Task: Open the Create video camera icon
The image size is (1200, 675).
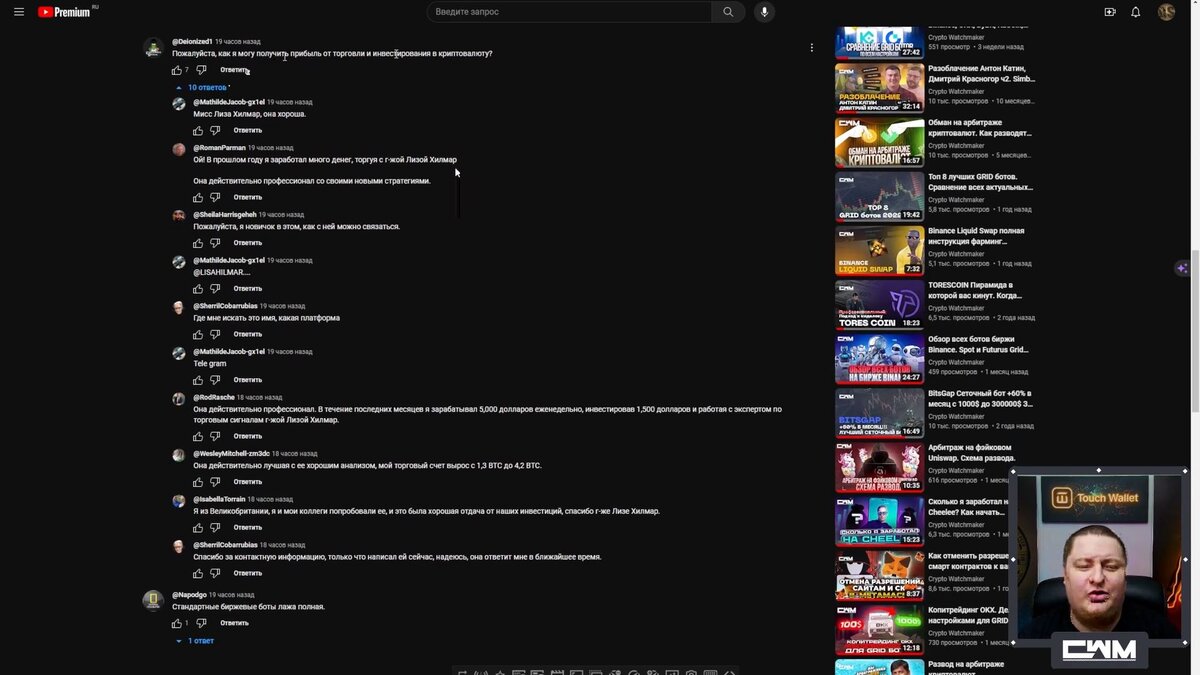Action: coord(1110,12)
